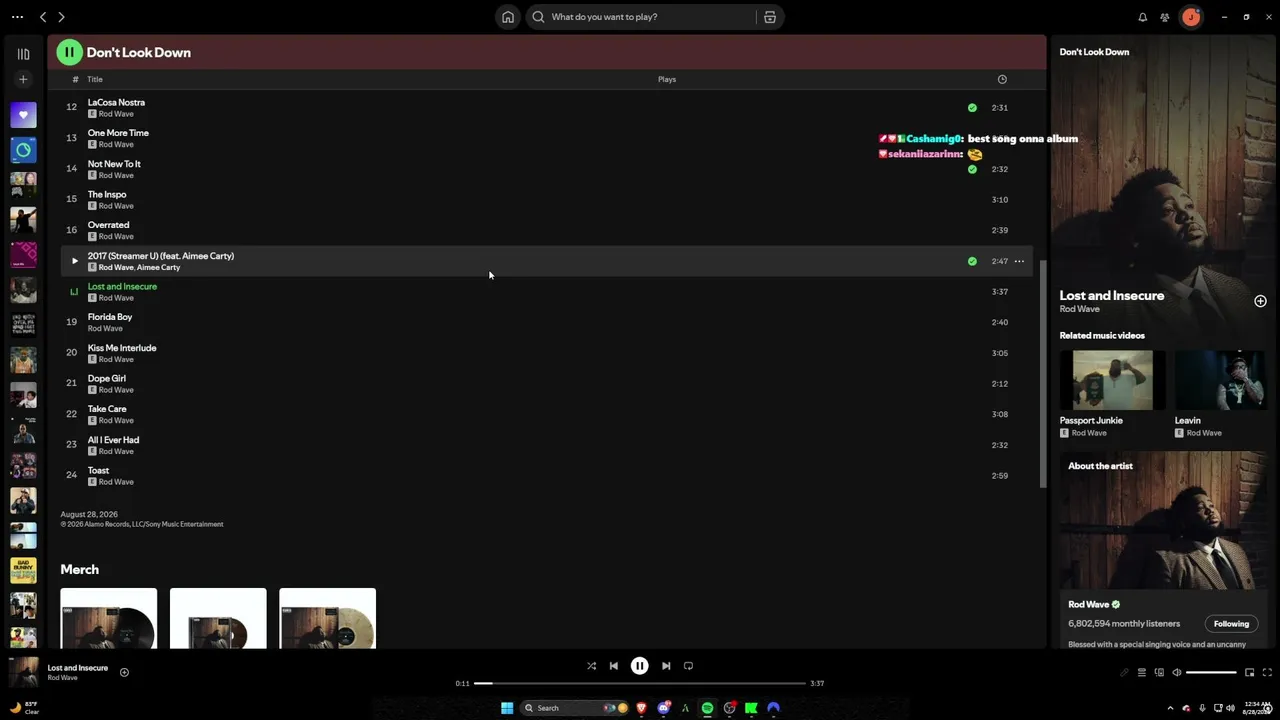This screenshot has width=1280, height=720.
Task: Open Kick app from taskbar
Action: tap(751, 708)
